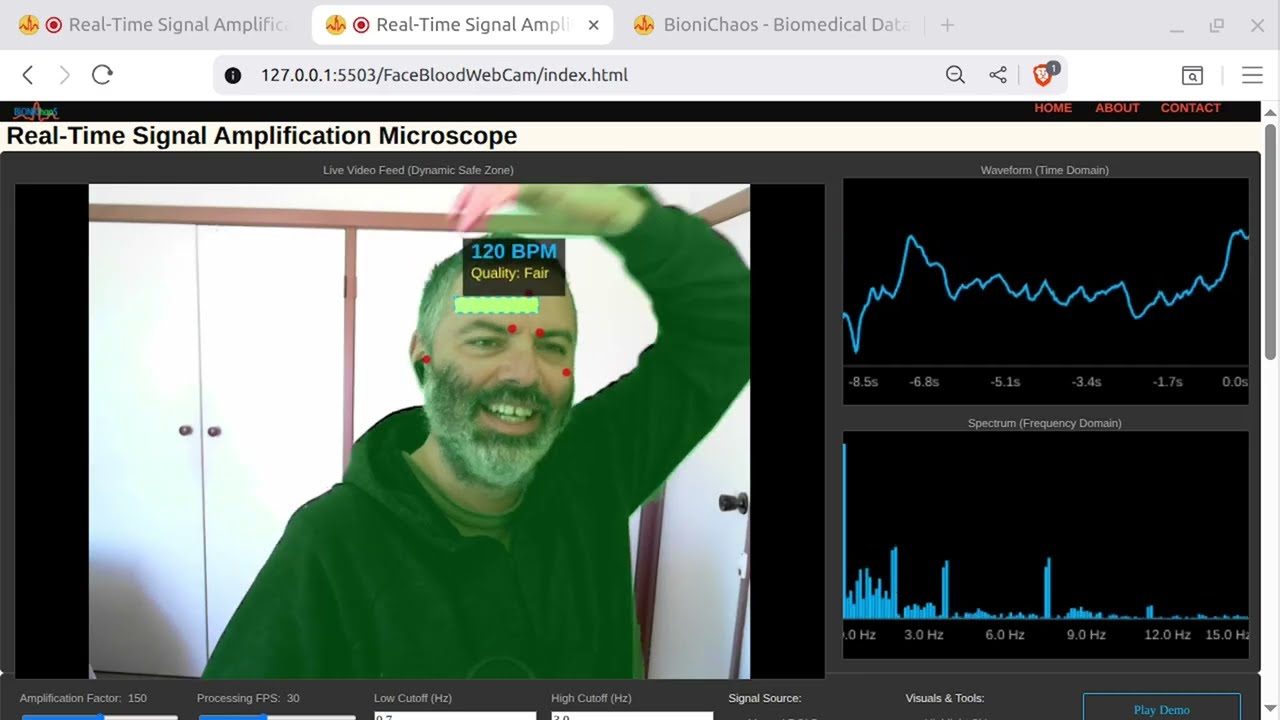Click the Low Cutoff (Hz) input field
Image resolution: width=1280 pixels, height=720 pixels.
[x=455, y=715]
